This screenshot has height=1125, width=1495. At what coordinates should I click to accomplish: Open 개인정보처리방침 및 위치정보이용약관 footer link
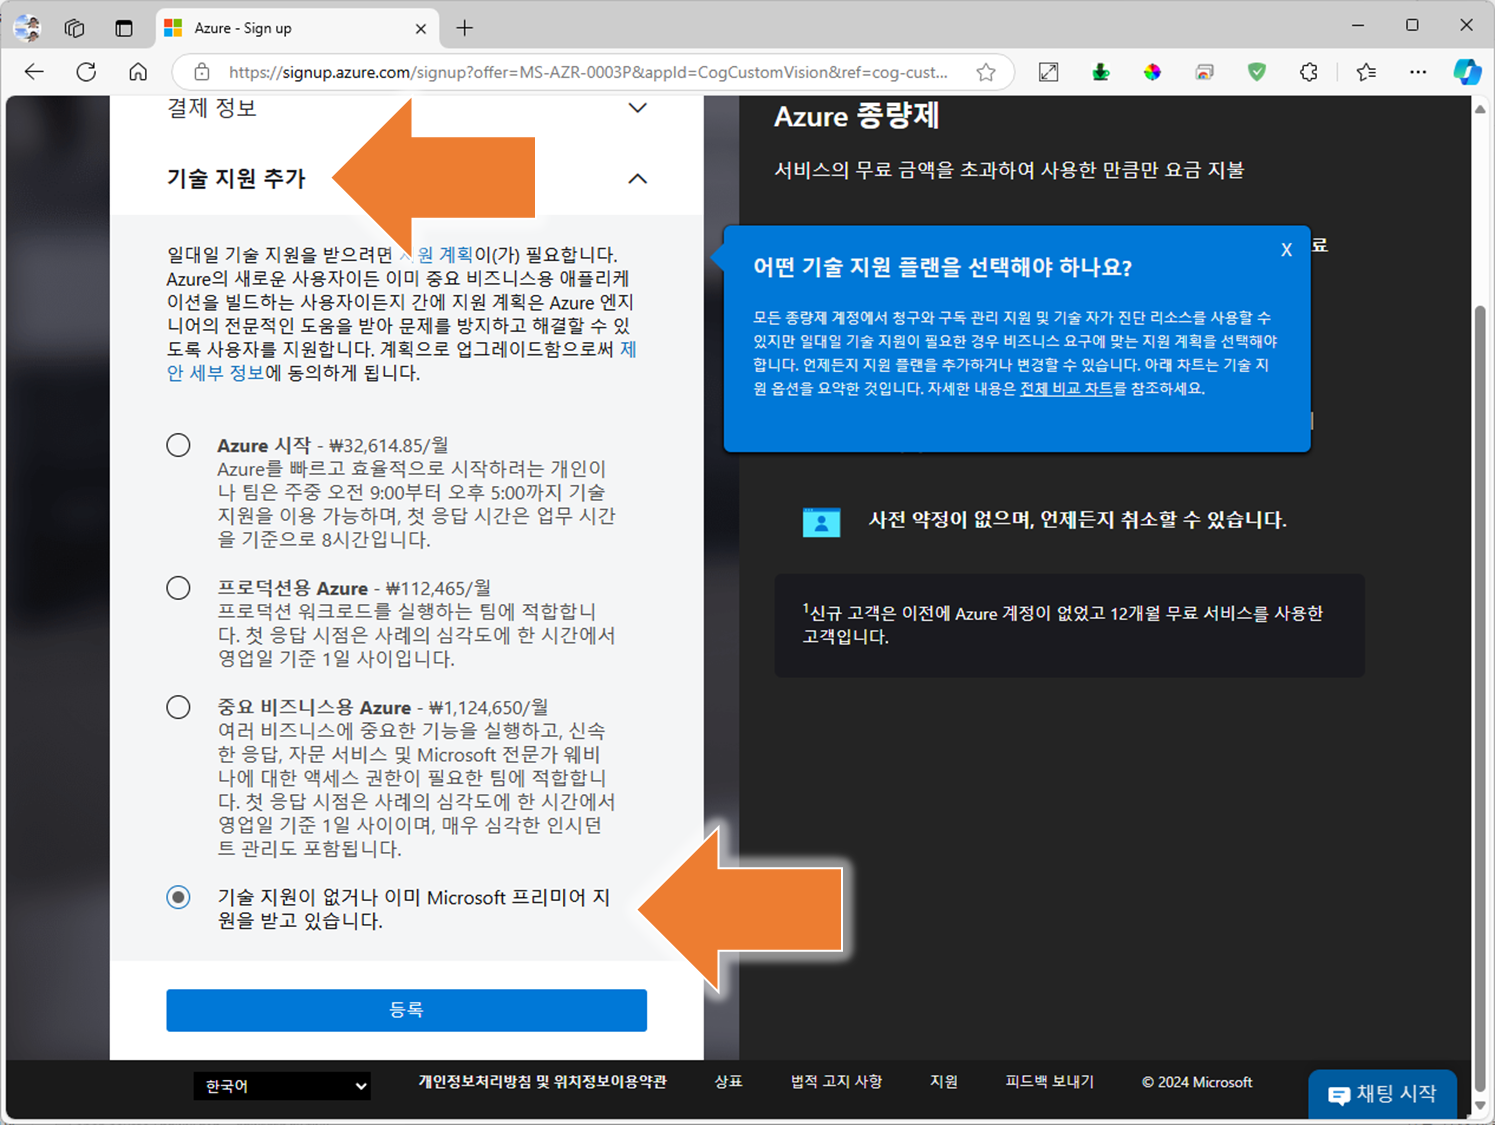(x=542, y=1082)
